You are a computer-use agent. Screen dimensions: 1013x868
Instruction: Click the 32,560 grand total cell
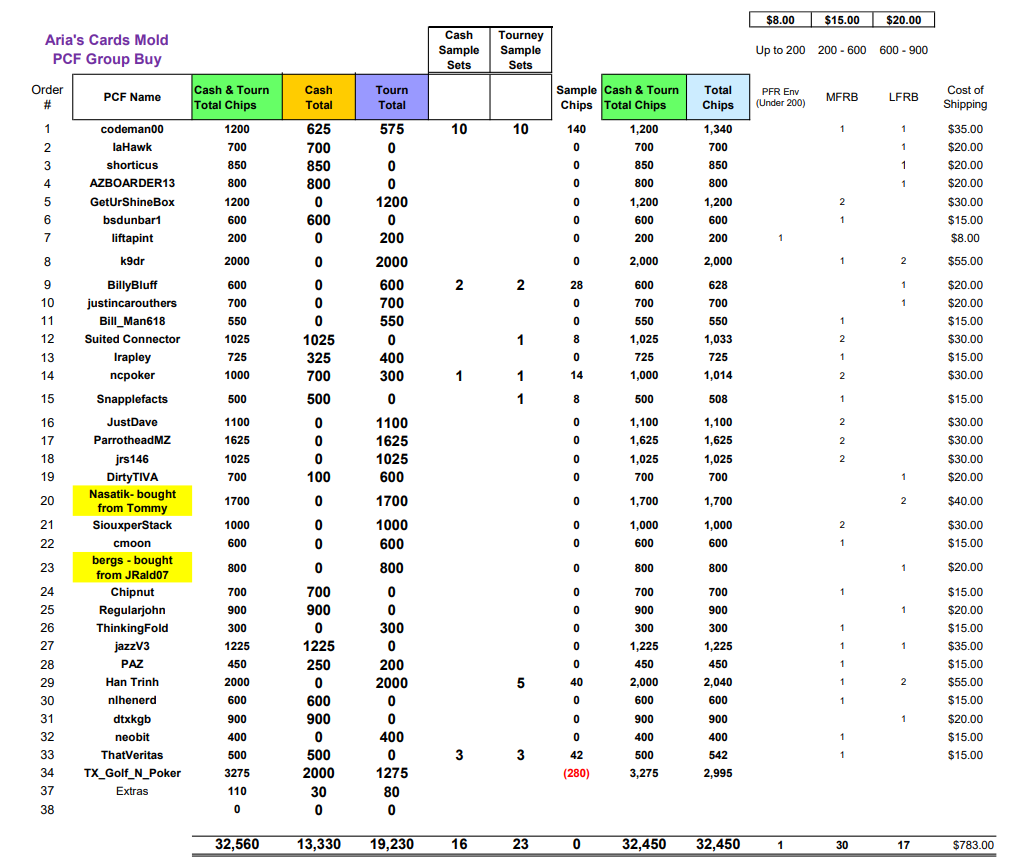tap(237, 845)
